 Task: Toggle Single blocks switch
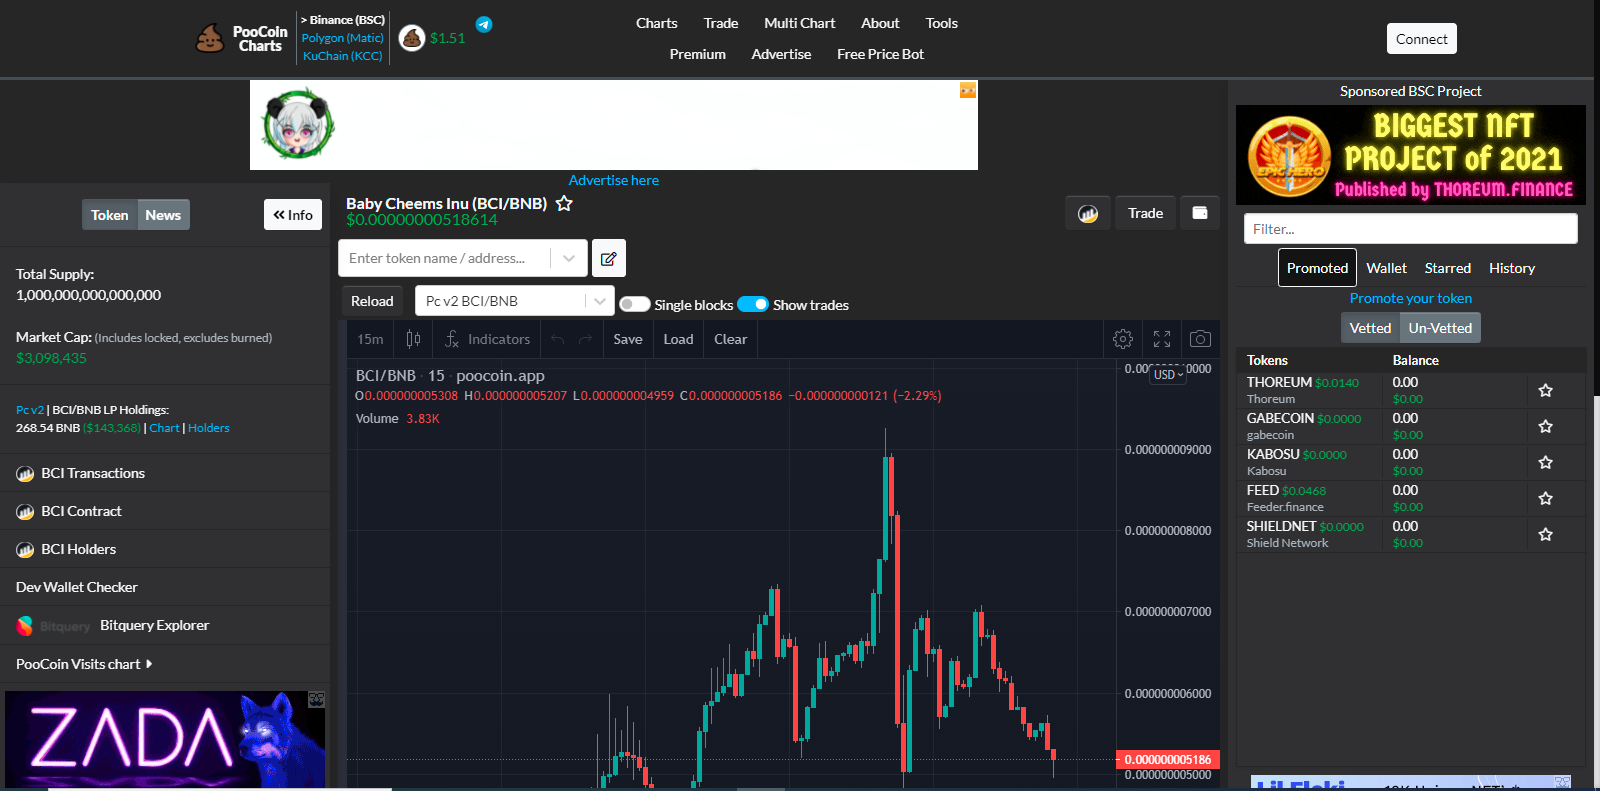click(x=635, y=304)
